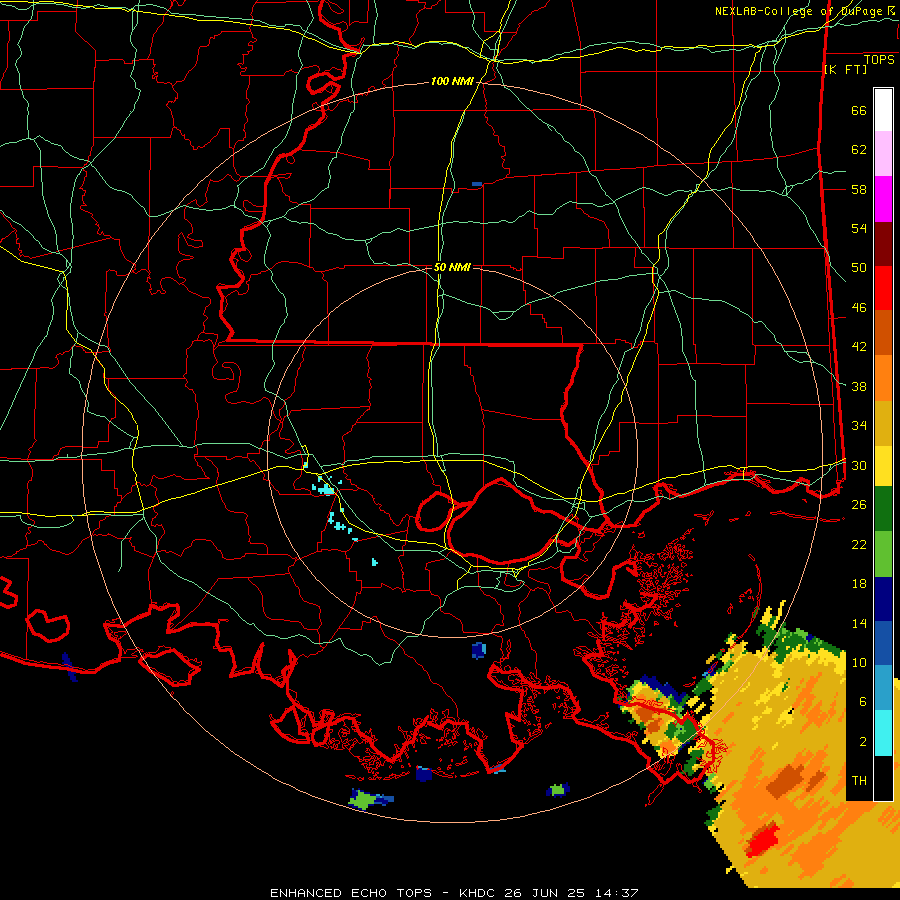Click the "[K FT]" units label

click(845, 70)
